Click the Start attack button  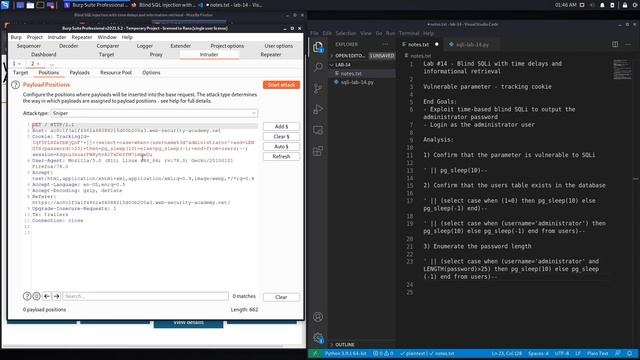coord(281,85)
